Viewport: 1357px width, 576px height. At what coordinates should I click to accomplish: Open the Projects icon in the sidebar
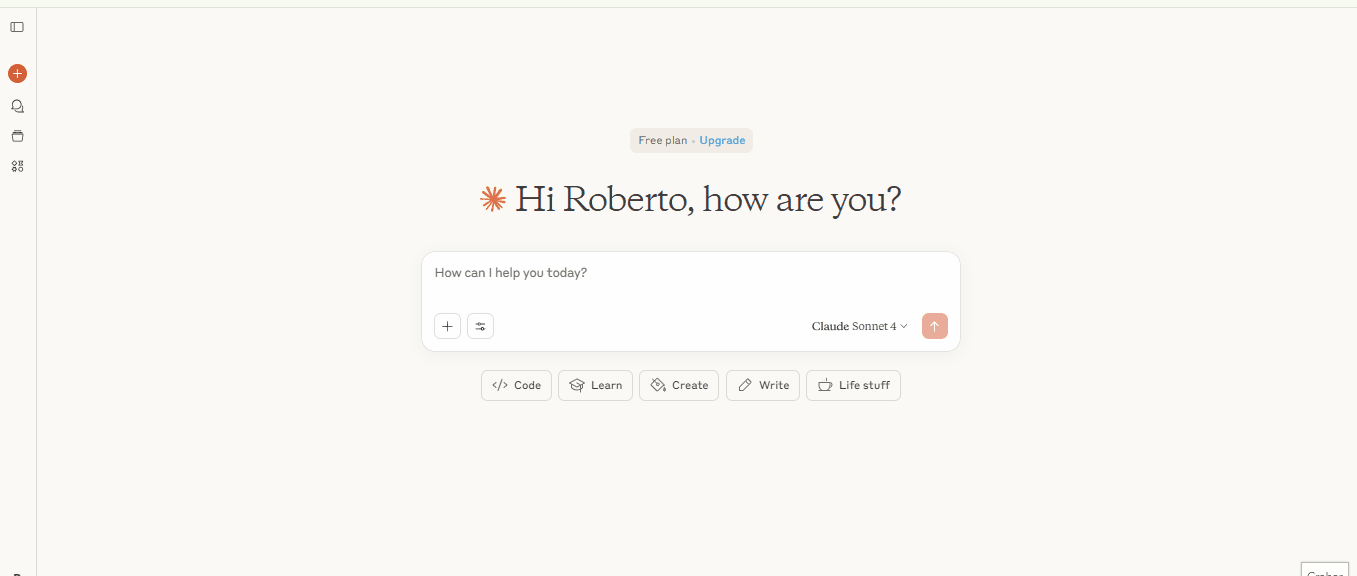pyautogui.click(x=17, y=136)
